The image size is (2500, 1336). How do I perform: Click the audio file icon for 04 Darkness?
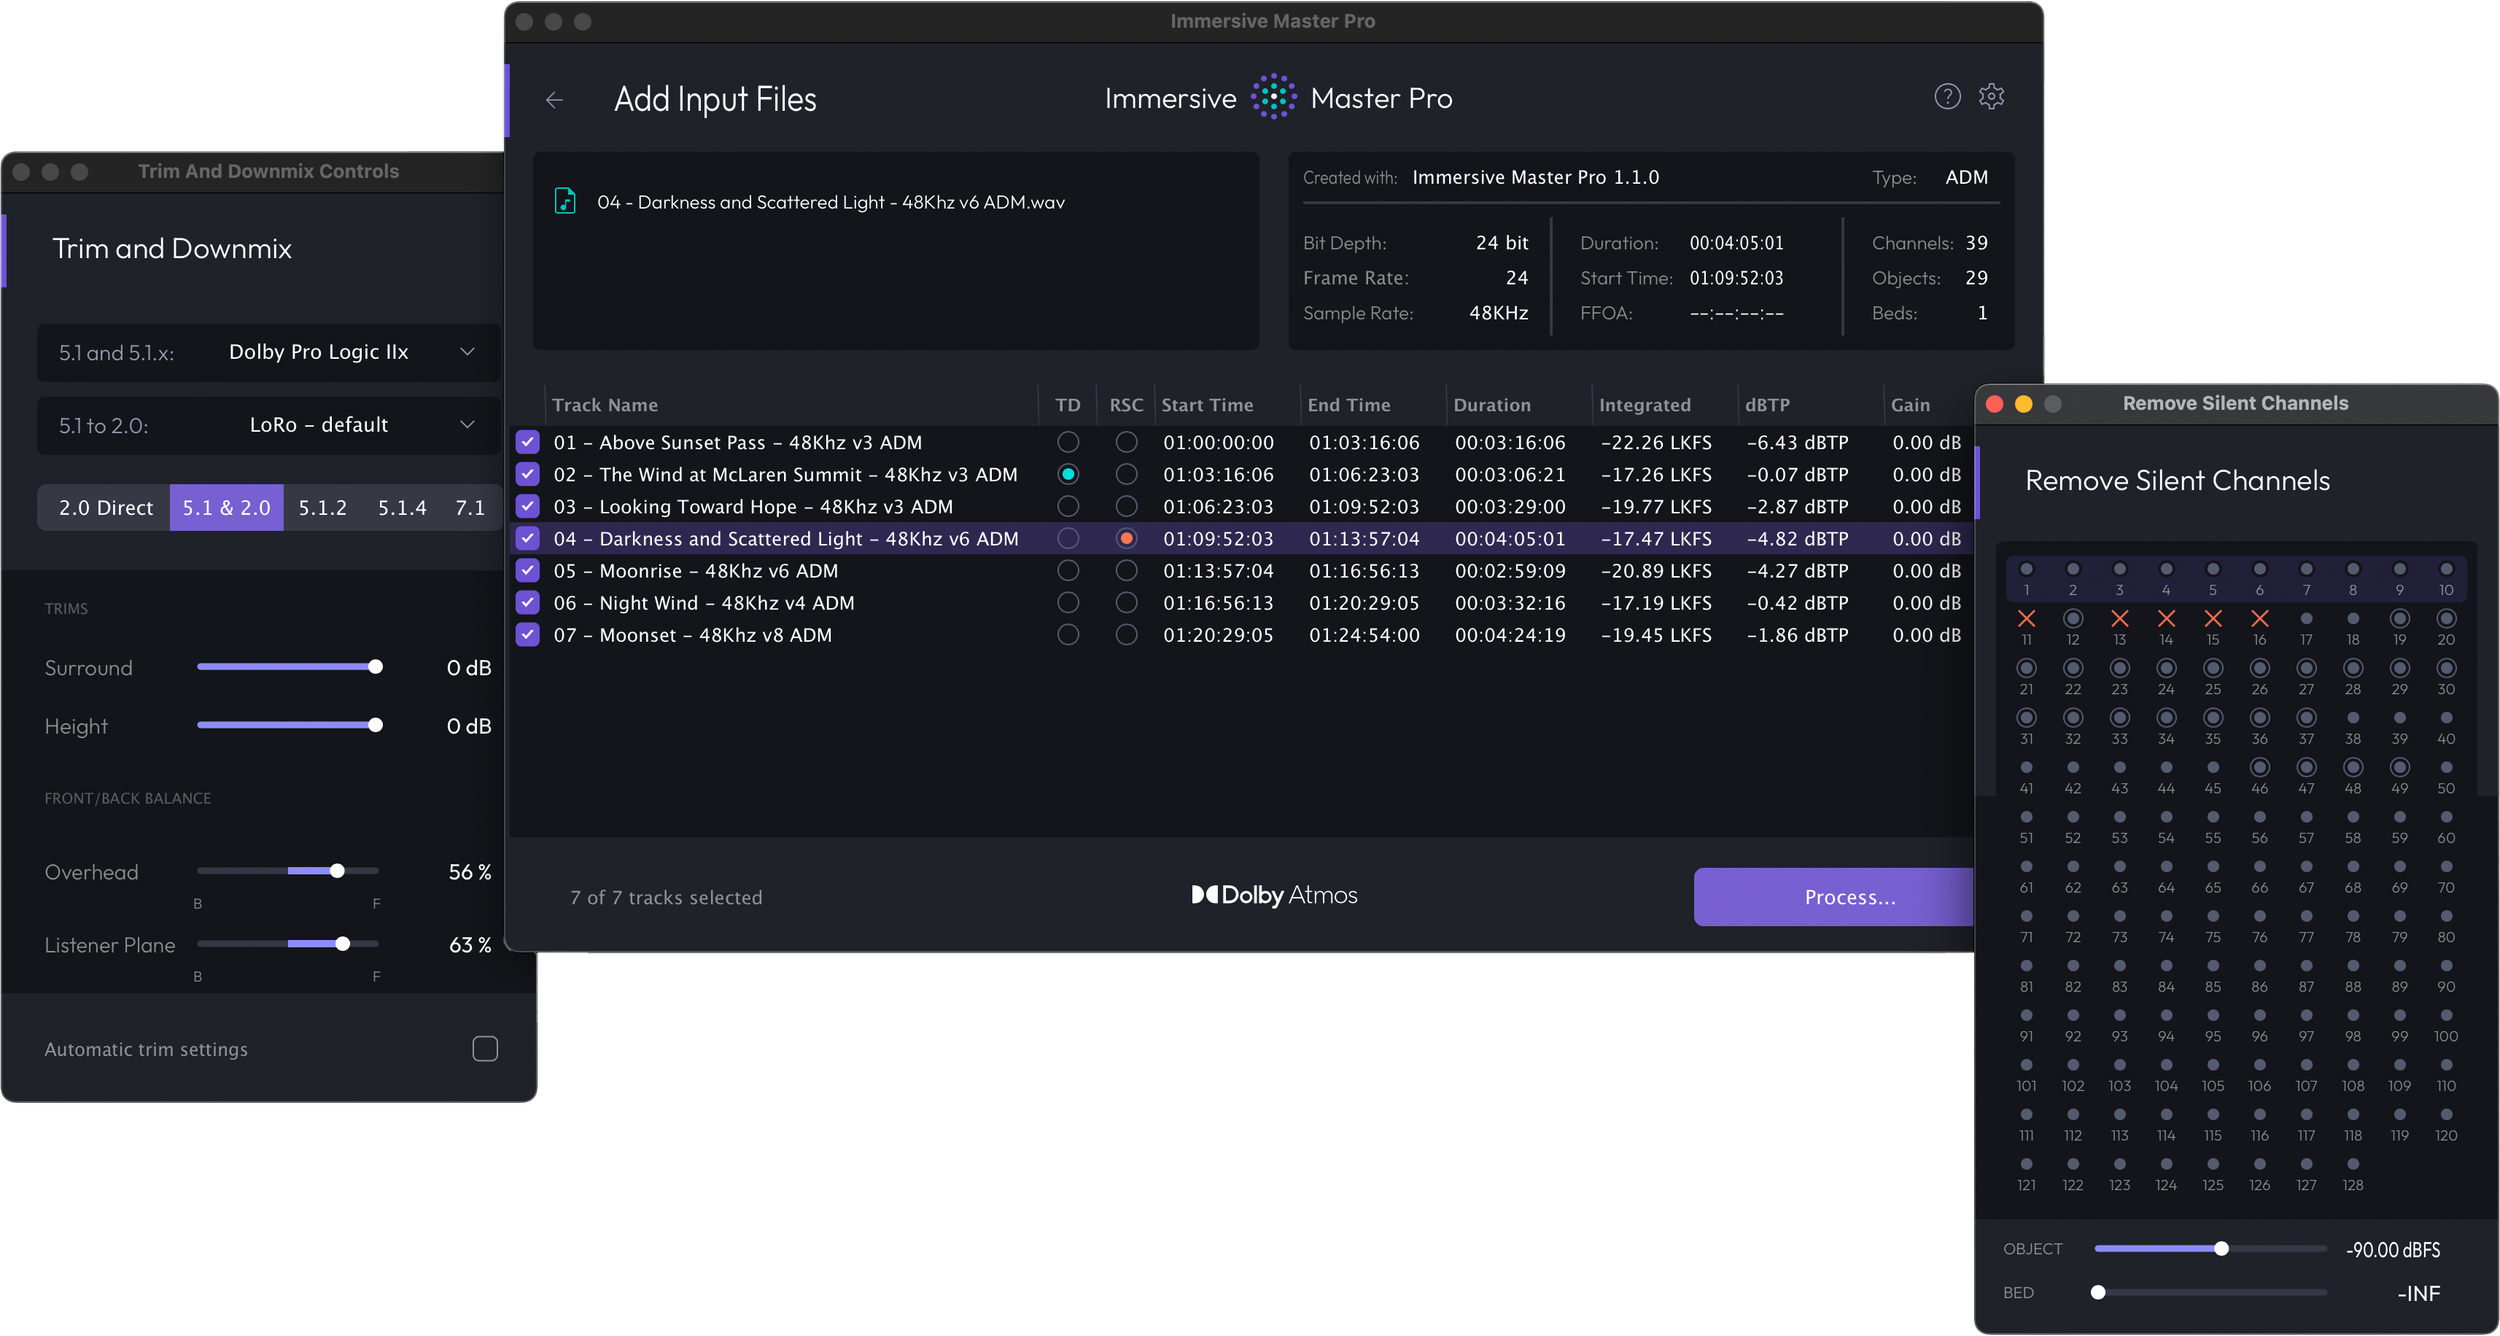[565, 201]
